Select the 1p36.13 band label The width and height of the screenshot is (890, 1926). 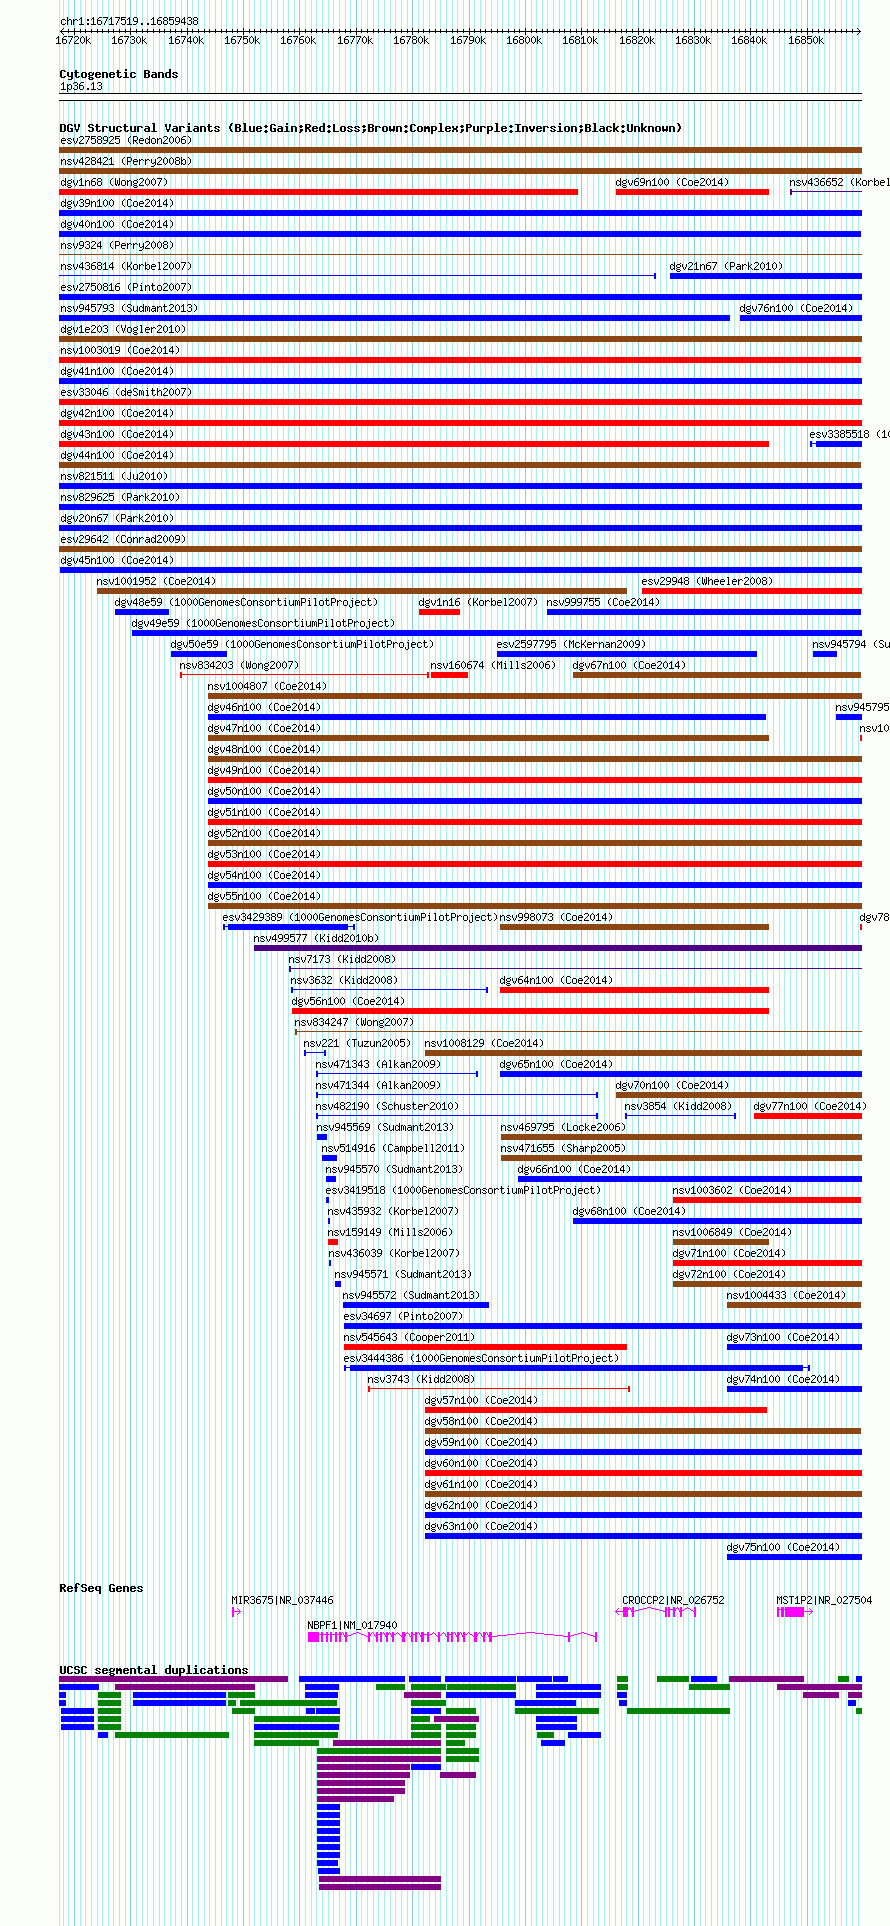[81, 87]
